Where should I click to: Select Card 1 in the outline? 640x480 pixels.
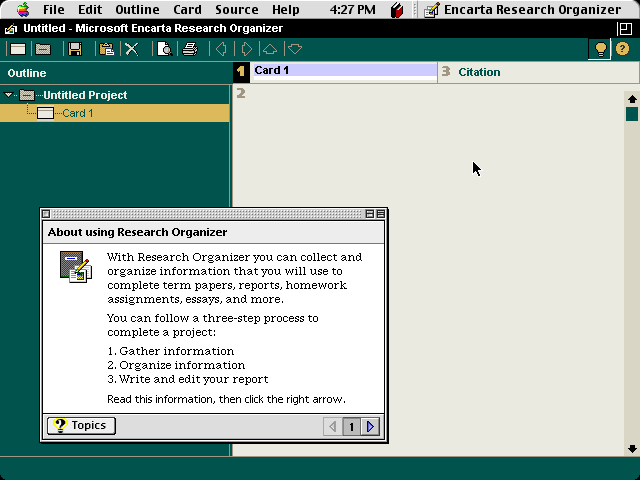pos(77,113)
